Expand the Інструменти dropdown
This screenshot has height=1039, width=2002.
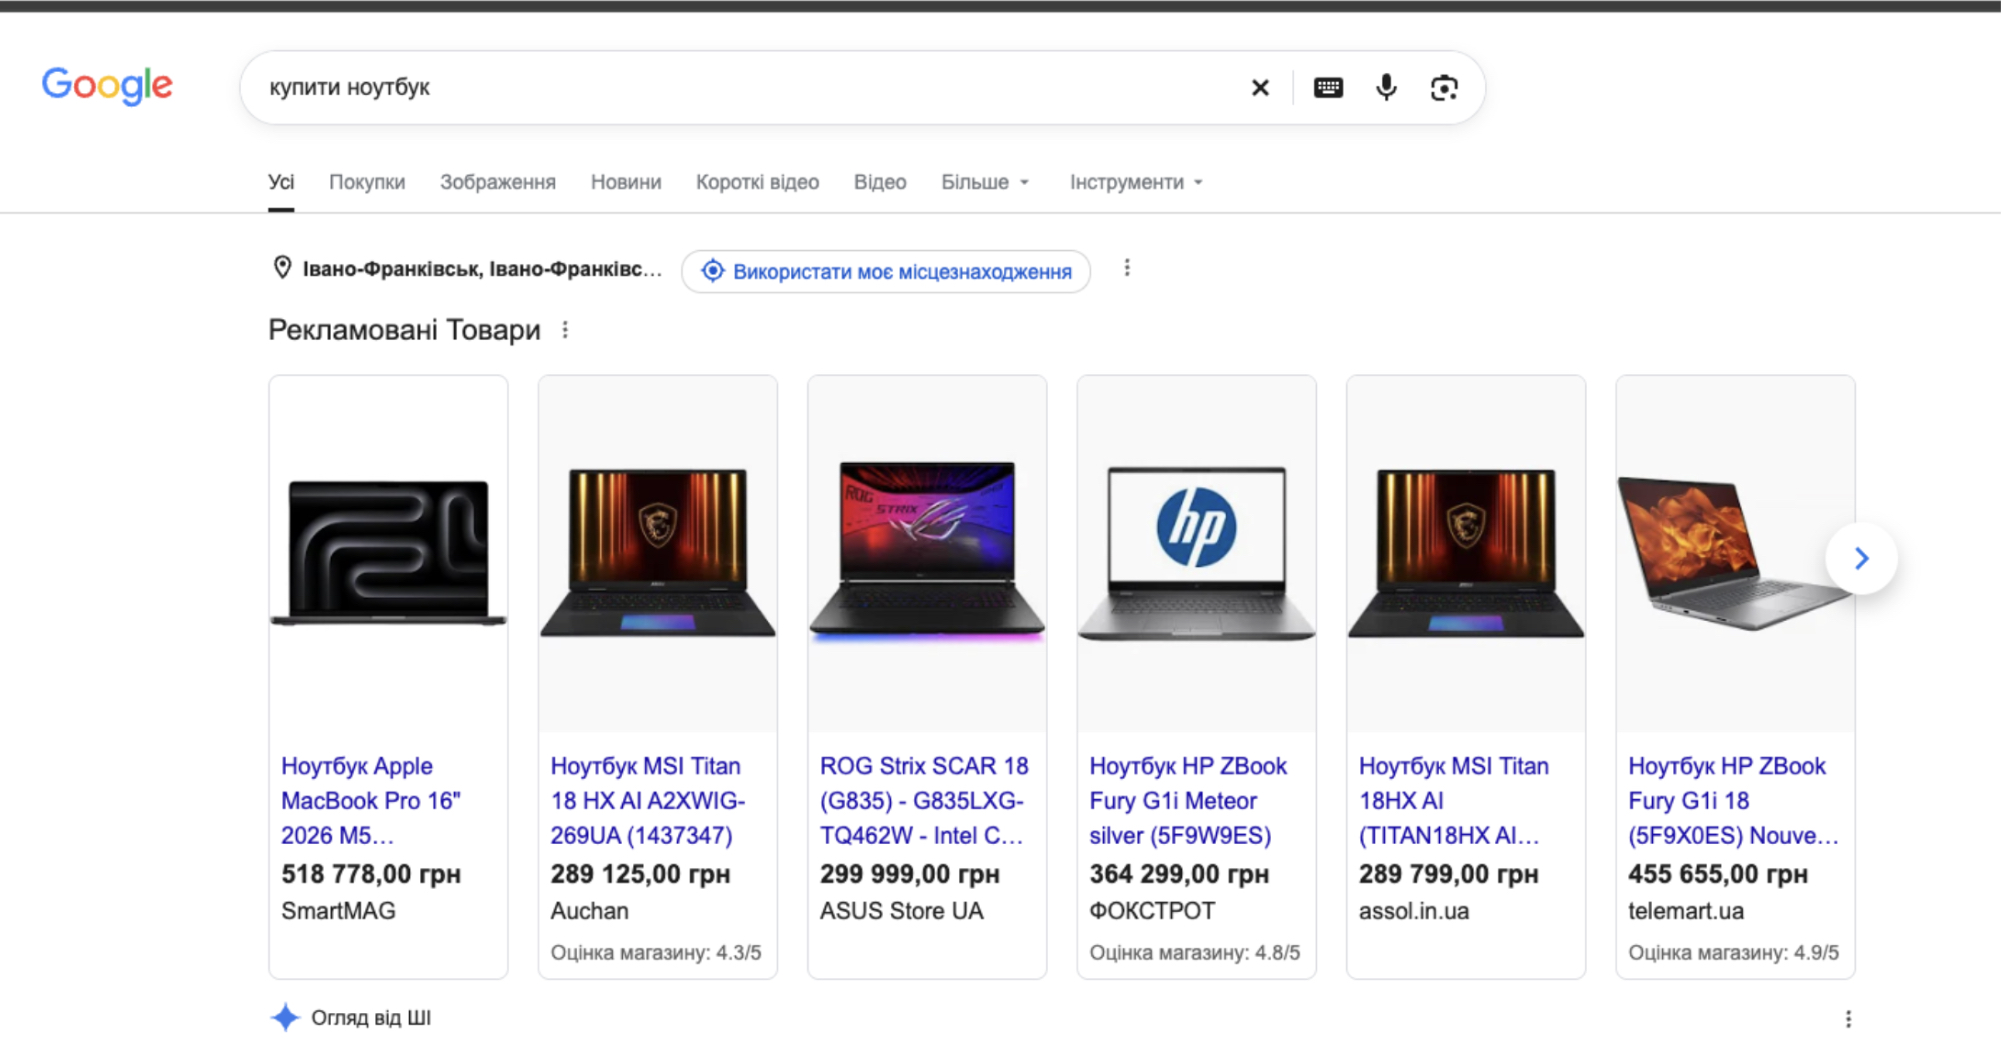1136,182
